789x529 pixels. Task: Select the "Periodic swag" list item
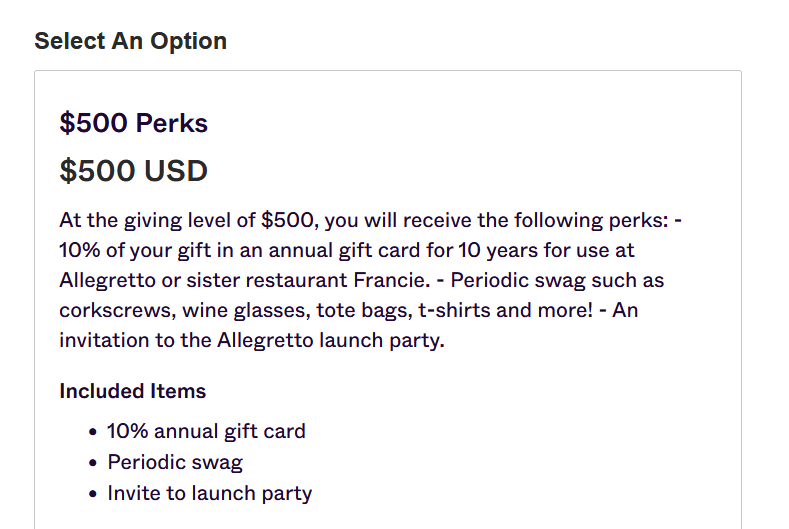pos(175,463)
